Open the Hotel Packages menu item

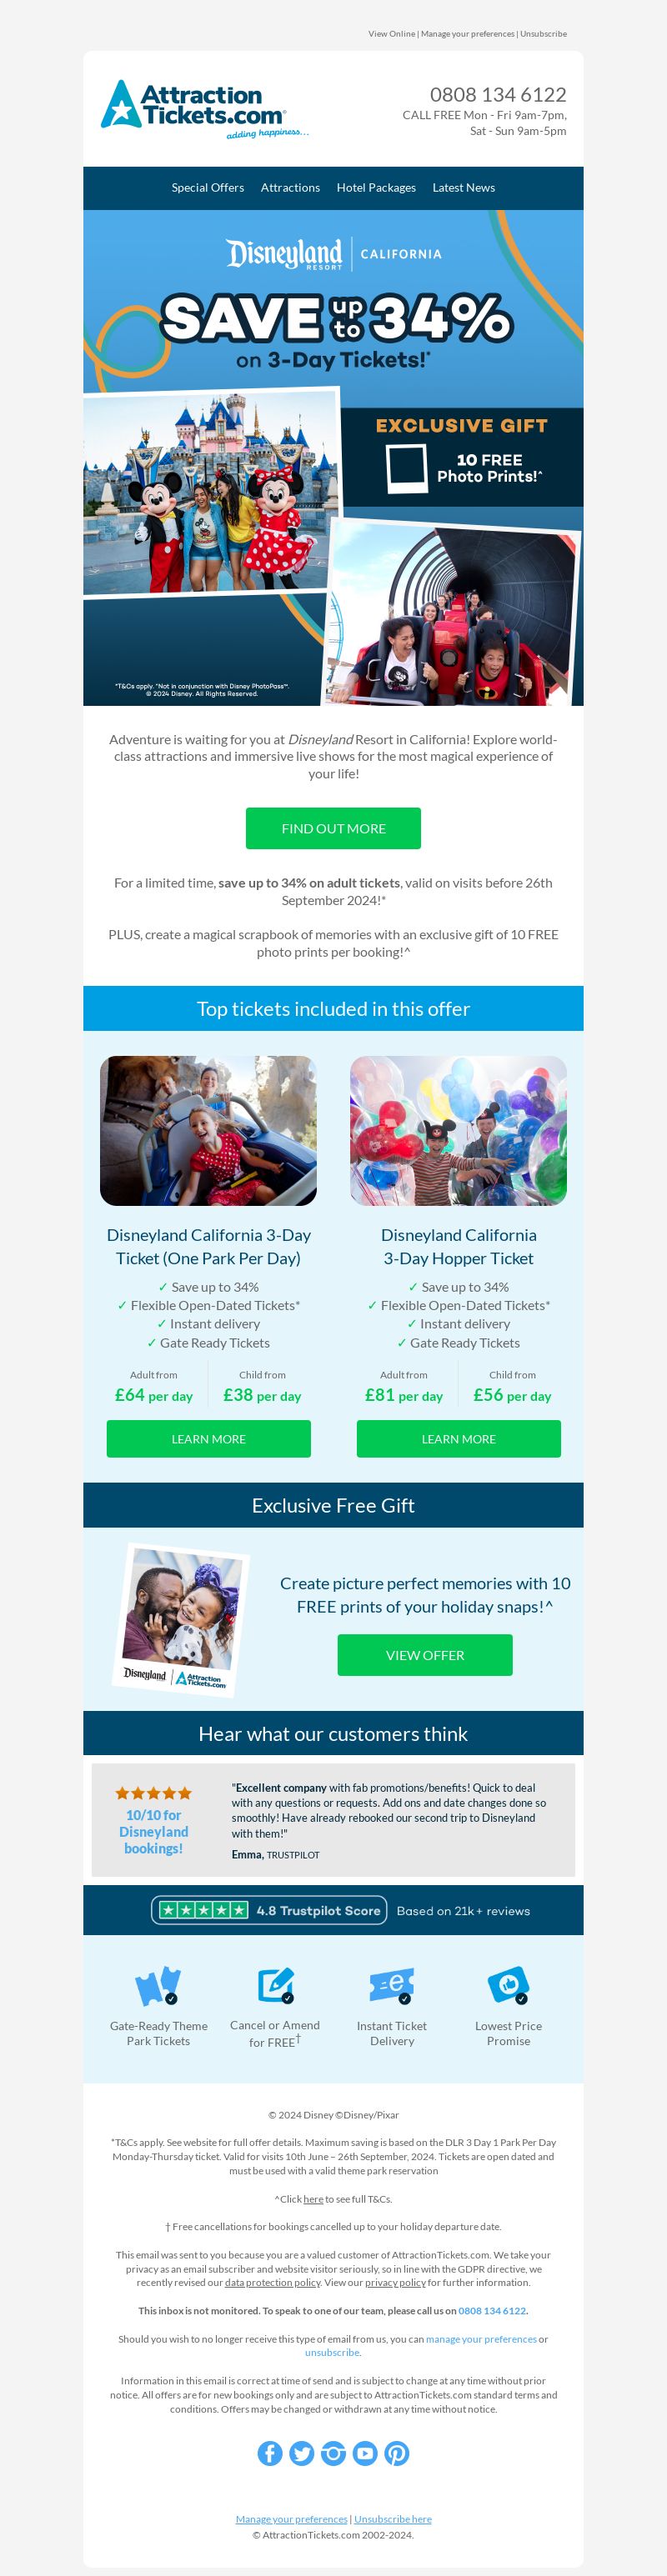(x=376, y=188)
